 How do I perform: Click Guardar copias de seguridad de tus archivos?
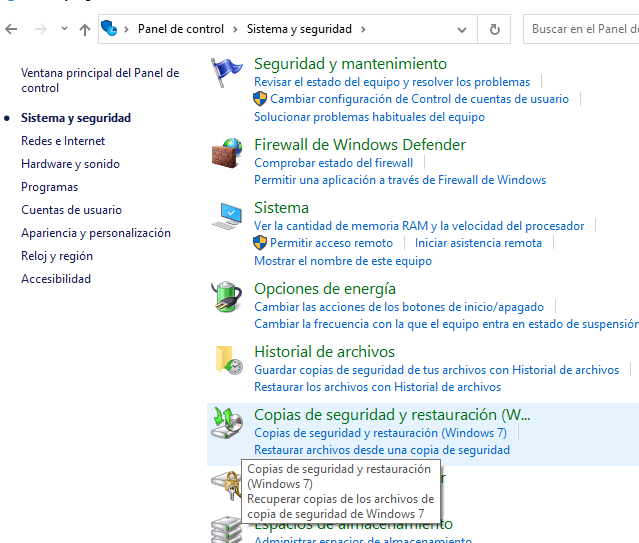coord(436,370)
